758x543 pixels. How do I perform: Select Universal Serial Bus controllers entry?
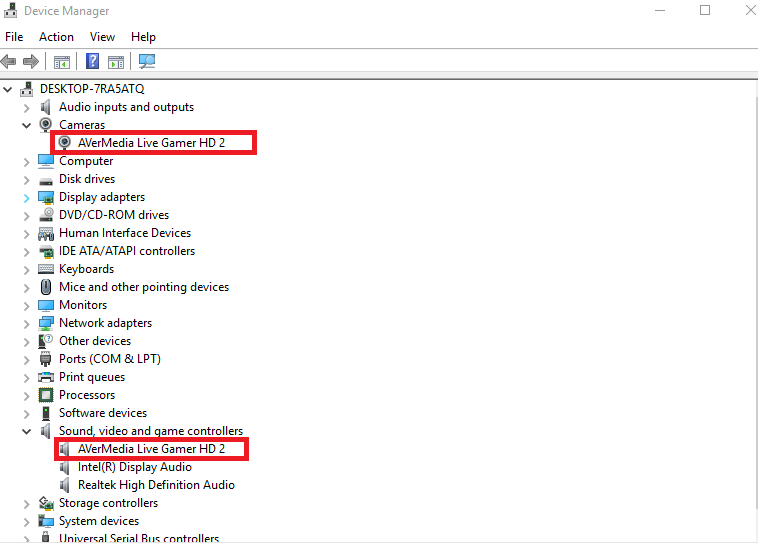click(139, 537)
